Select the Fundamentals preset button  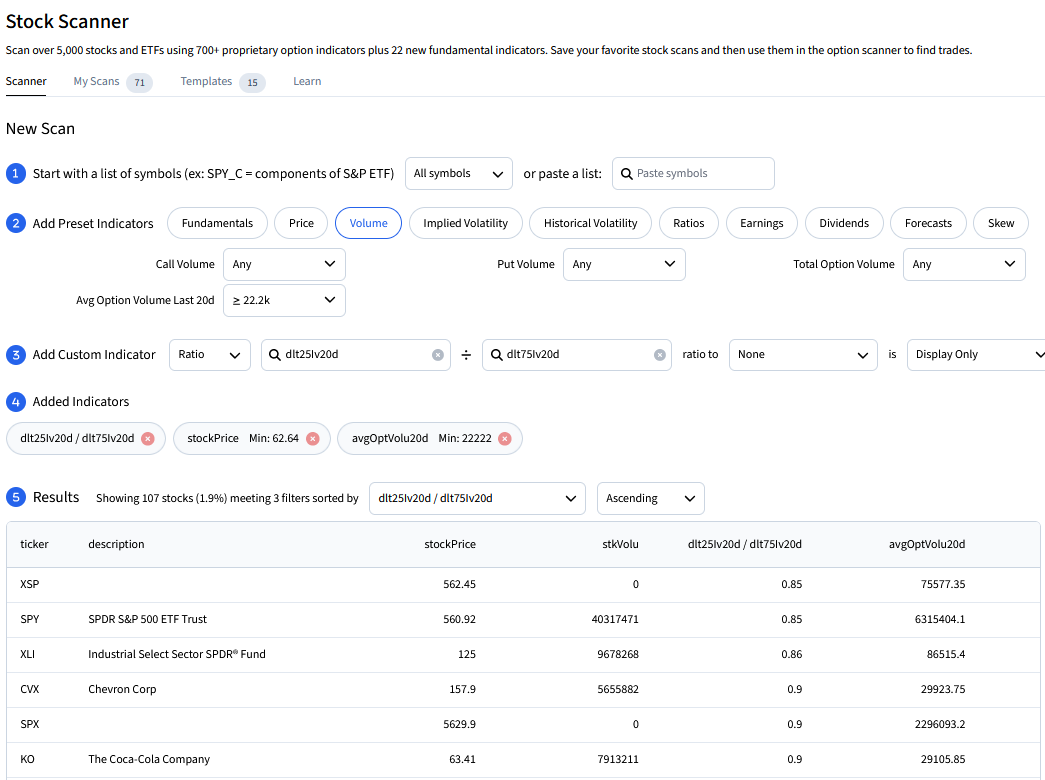[217, 223]
